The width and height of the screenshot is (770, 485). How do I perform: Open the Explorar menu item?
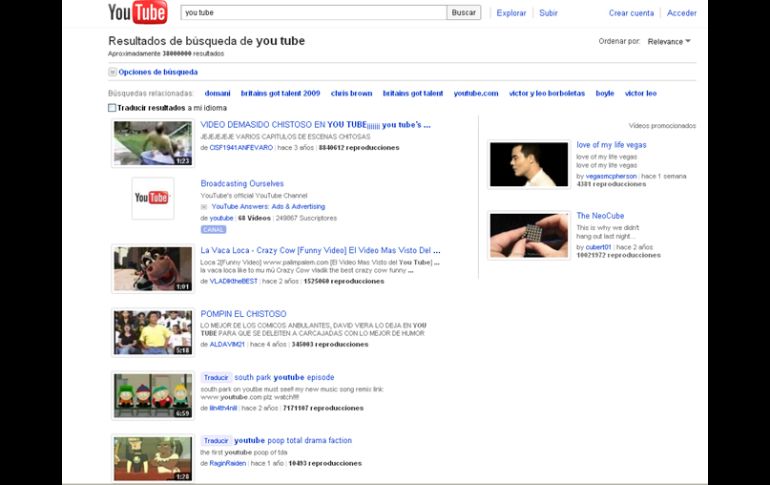tap(511, 13)
